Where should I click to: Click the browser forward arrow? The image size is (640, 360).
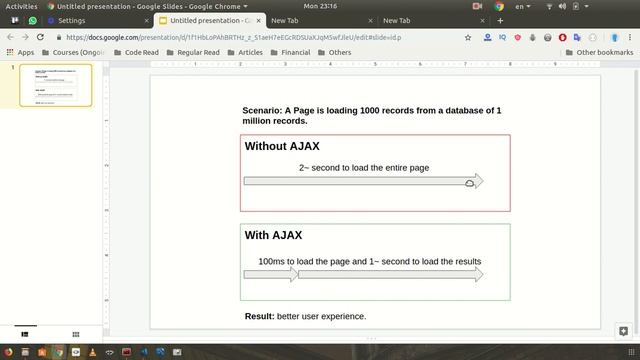(25, 37)
